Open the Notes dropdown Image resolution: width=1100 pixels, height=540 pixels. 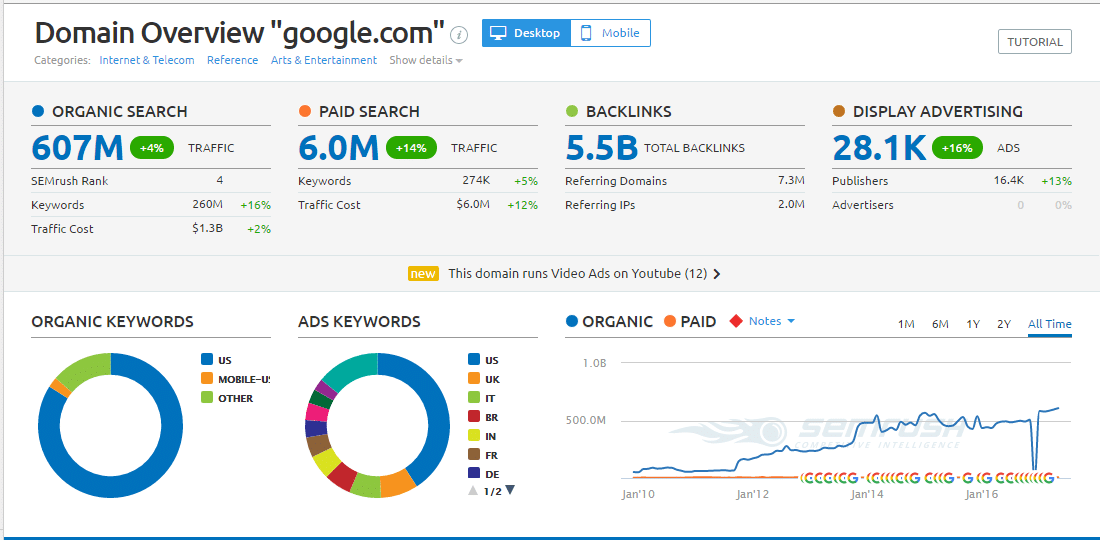772,321
